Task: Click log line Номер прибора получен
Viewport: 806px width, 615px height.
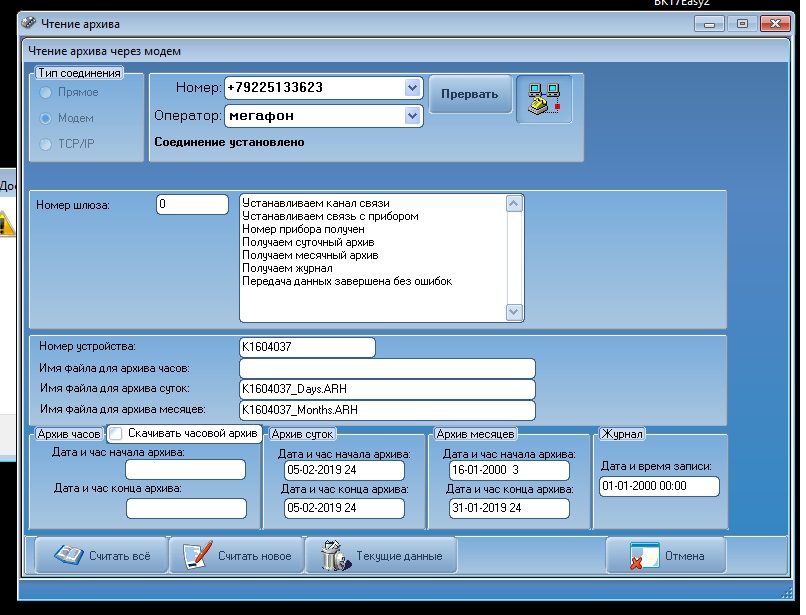Action: (303, 229)
